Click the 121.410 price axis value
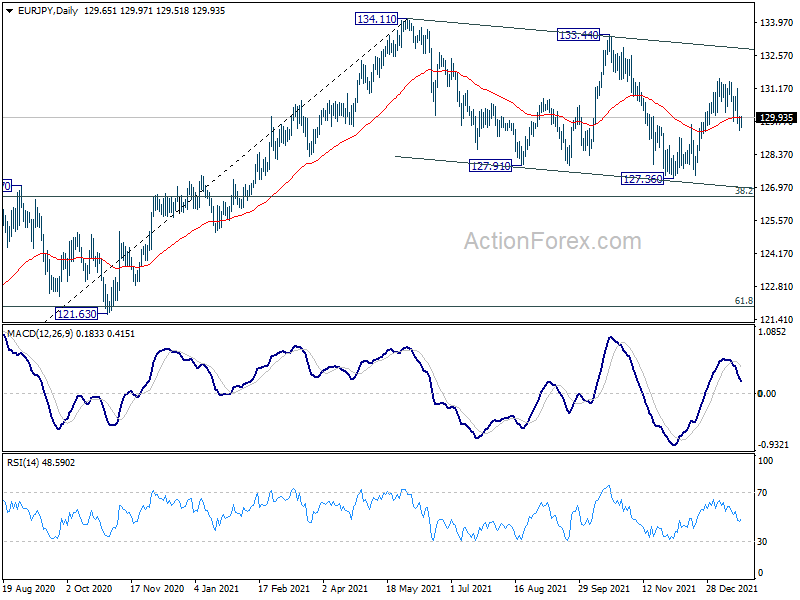The image size is (800, 600). 777,320
